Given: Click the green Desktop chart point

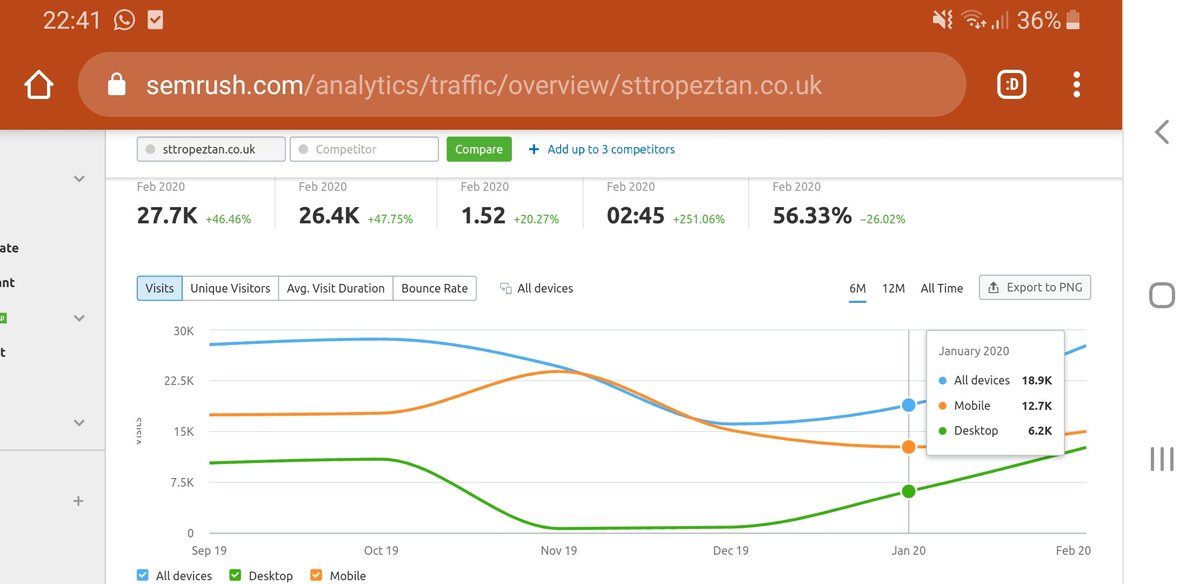Looking at the screenshot, I should point(908,491).
